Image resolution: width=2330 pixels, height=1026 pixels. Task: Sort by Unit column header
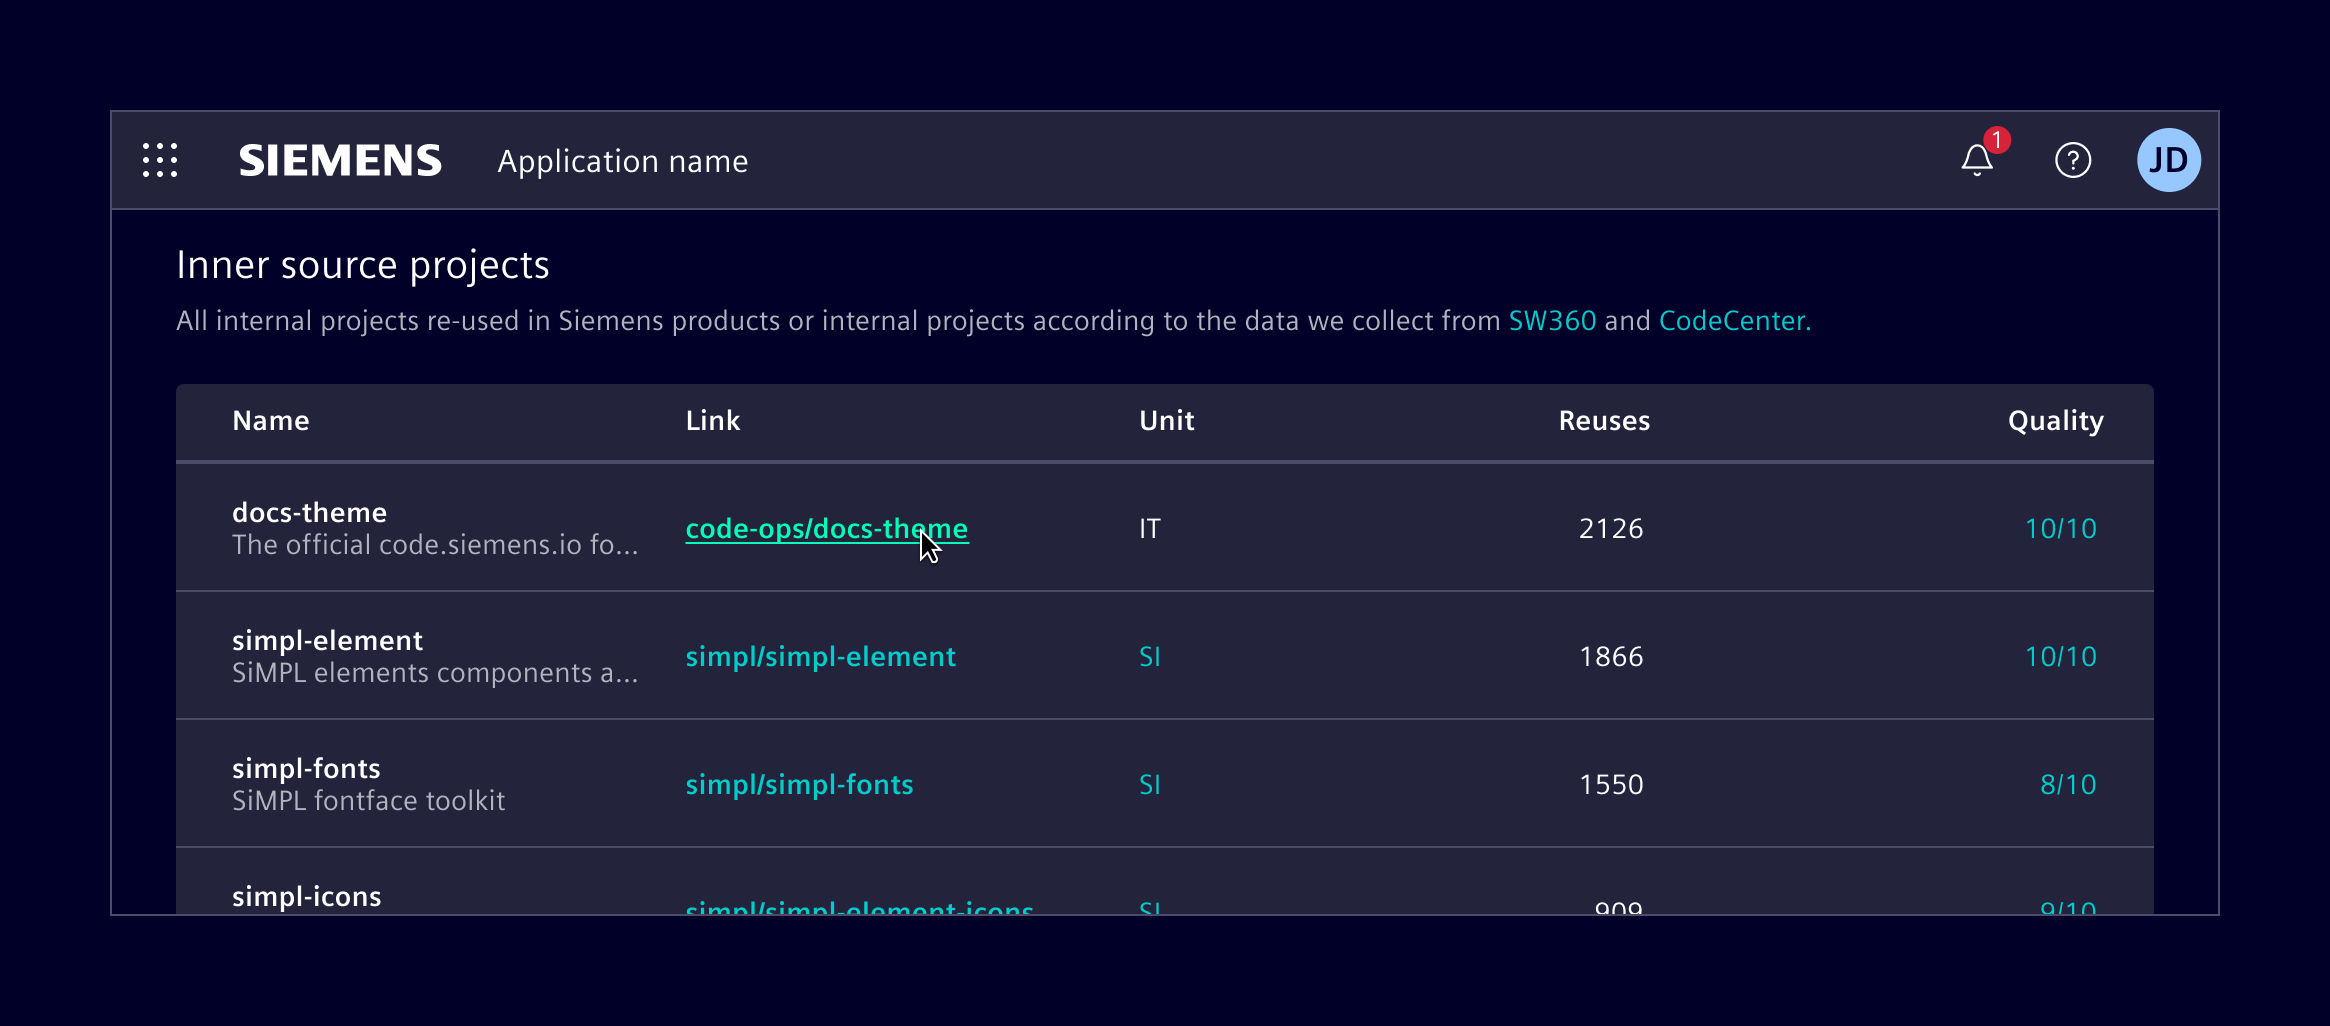1167,421
